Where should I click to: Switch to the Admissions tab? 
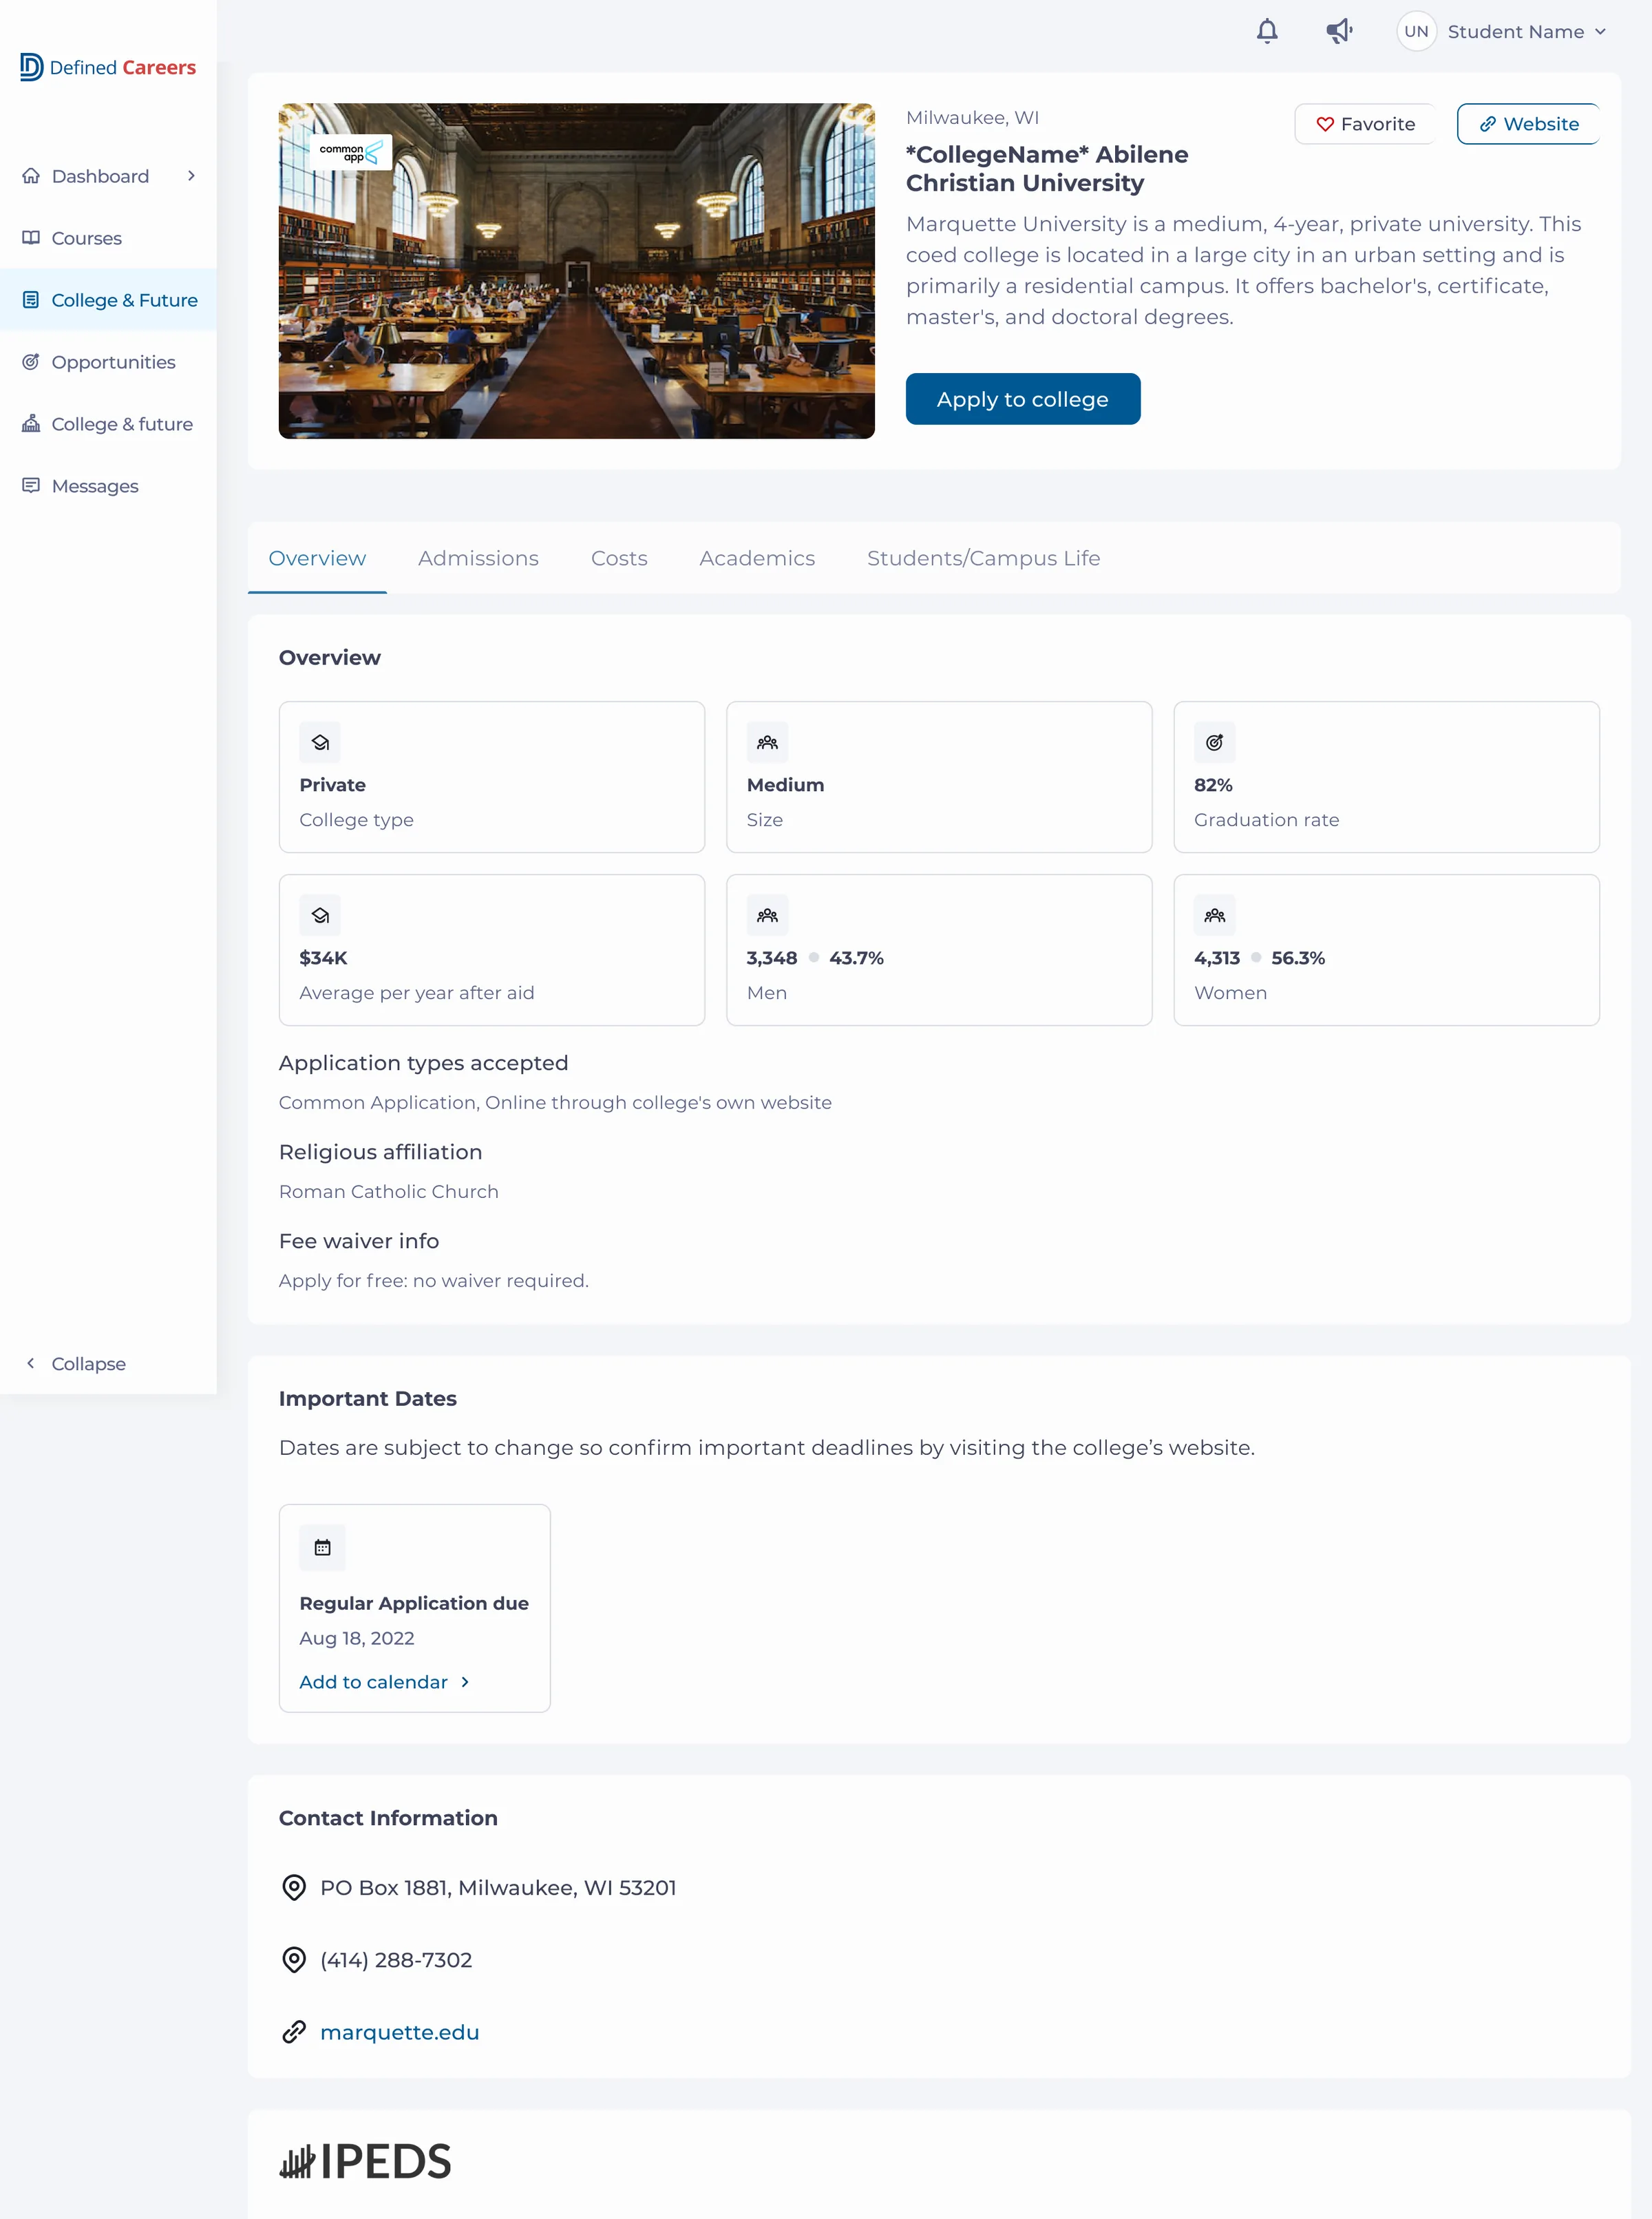[478, 558]
